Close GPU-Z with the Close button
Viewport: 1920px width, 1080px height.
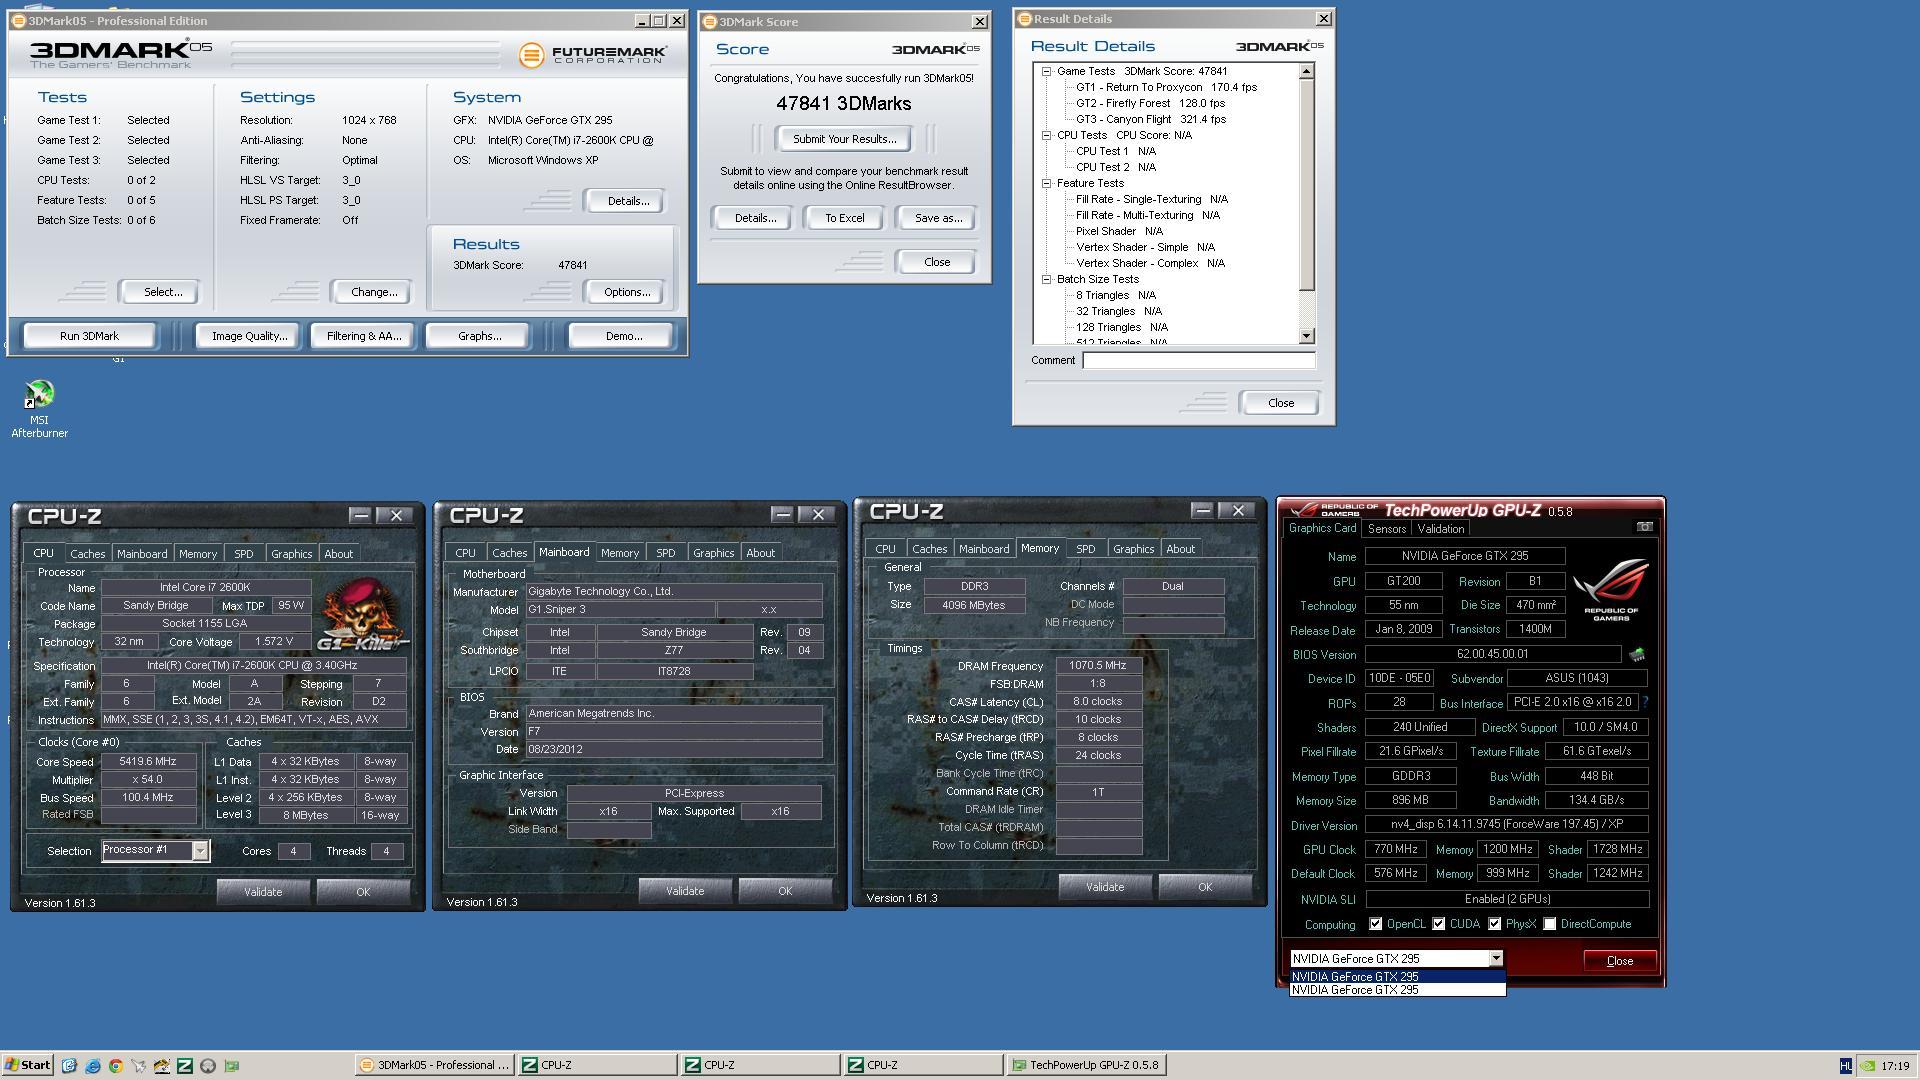1619,961
